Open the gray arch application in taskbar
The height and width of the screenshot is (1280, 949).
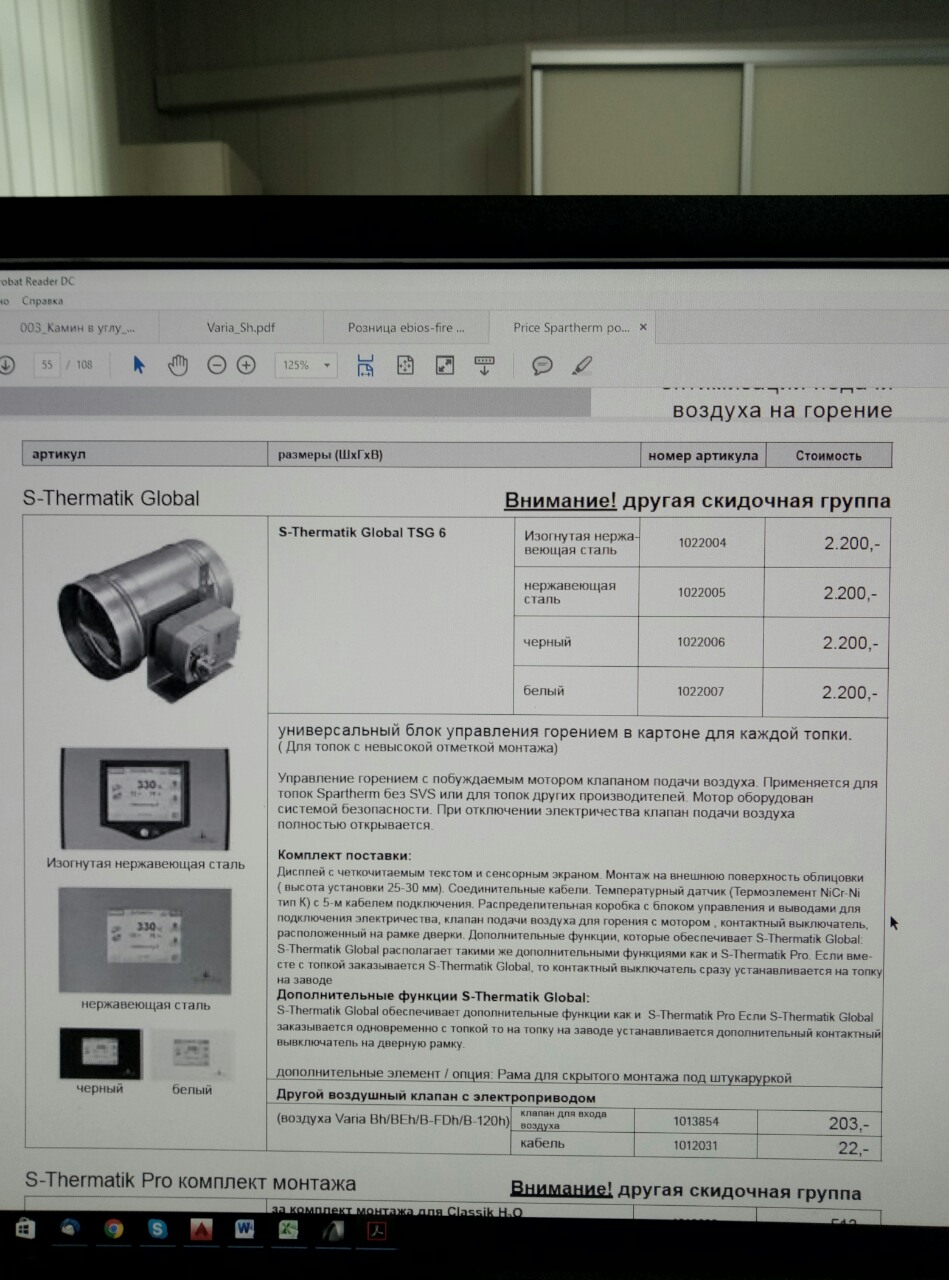pos(332,1230)
